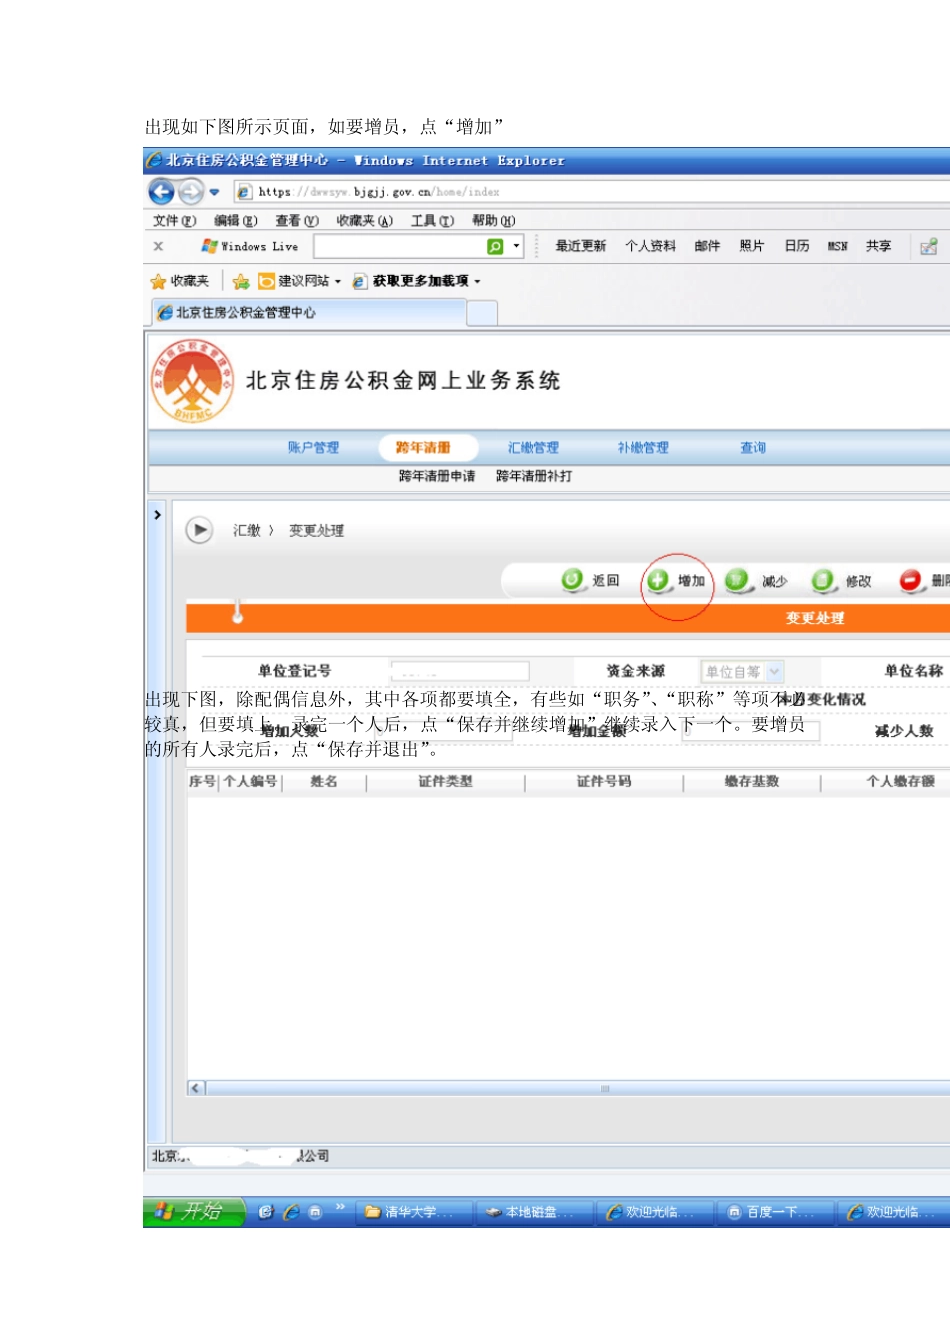Click the green Live search icon
Image resolution: width=950 pixels, height=1344 pixels.
(495, 246)
